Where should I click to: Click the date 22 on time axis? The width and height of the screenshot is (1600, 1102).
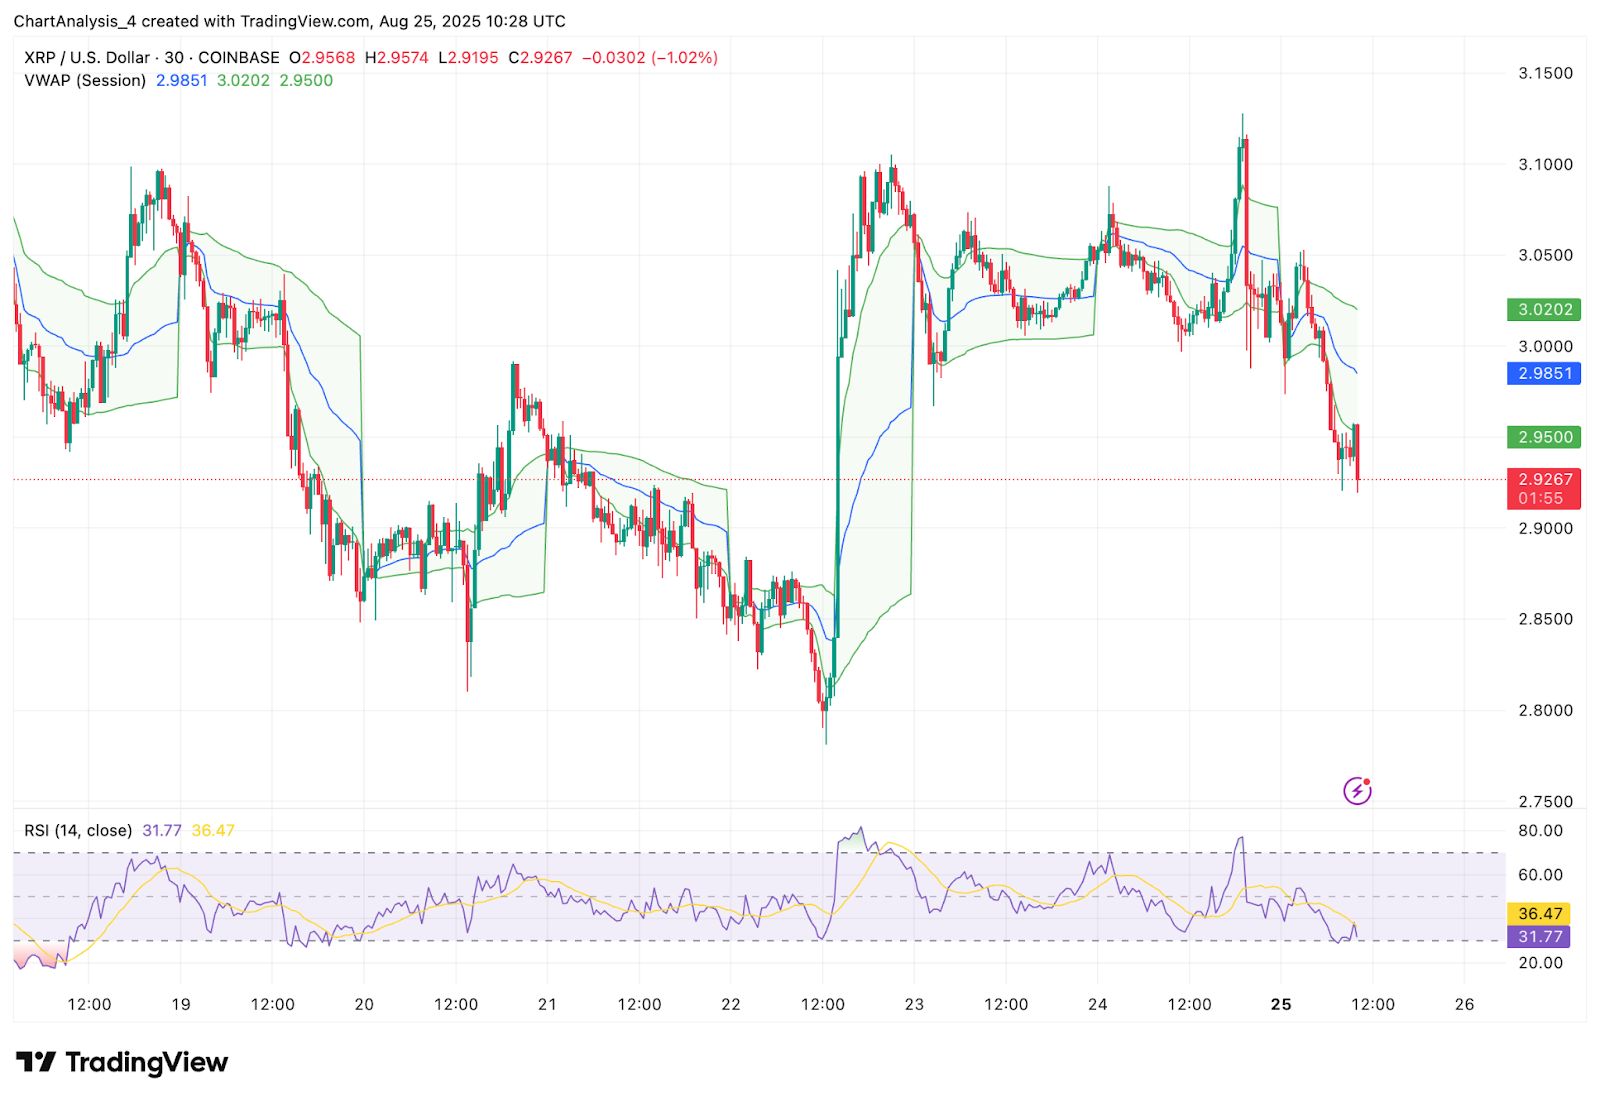731,1004
